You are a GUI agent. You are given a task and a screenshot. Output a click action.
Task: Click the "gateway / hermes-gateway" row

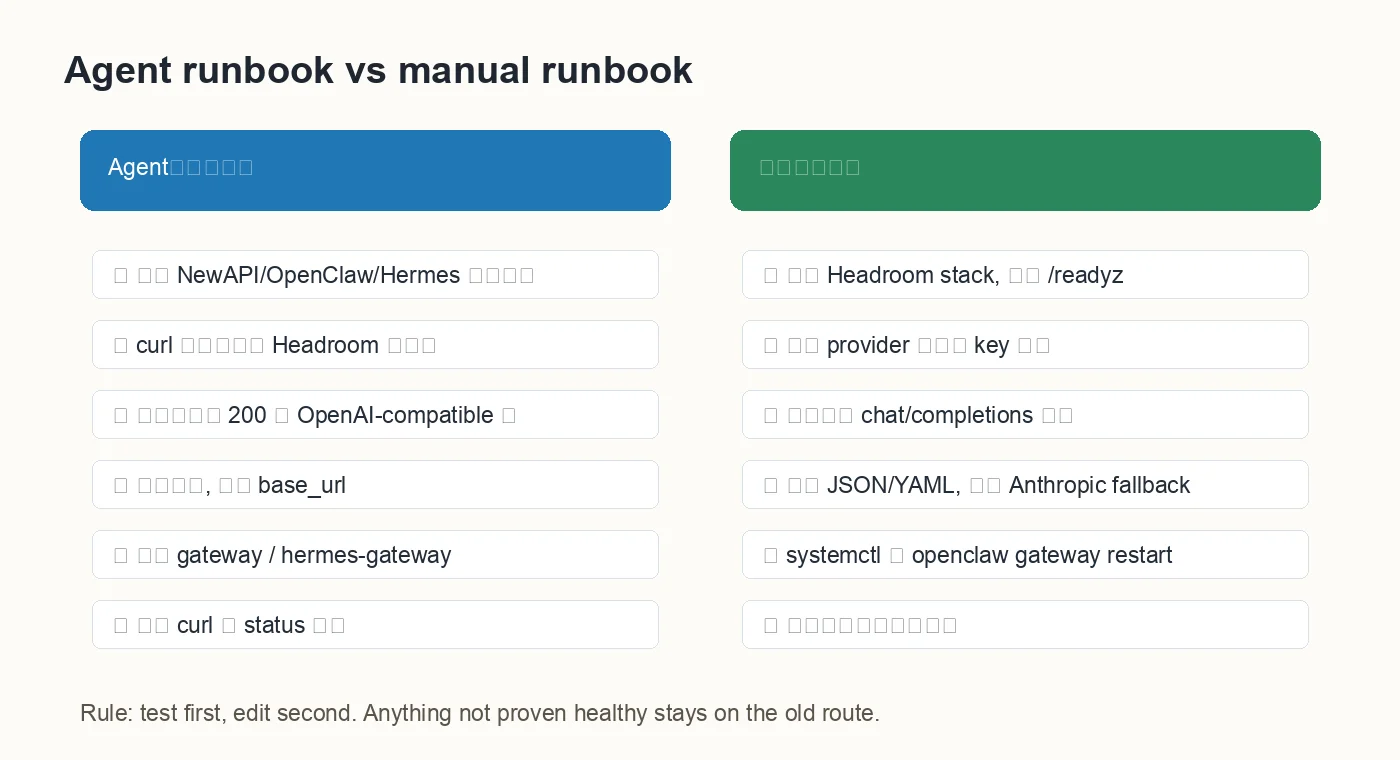pos(375,554)
